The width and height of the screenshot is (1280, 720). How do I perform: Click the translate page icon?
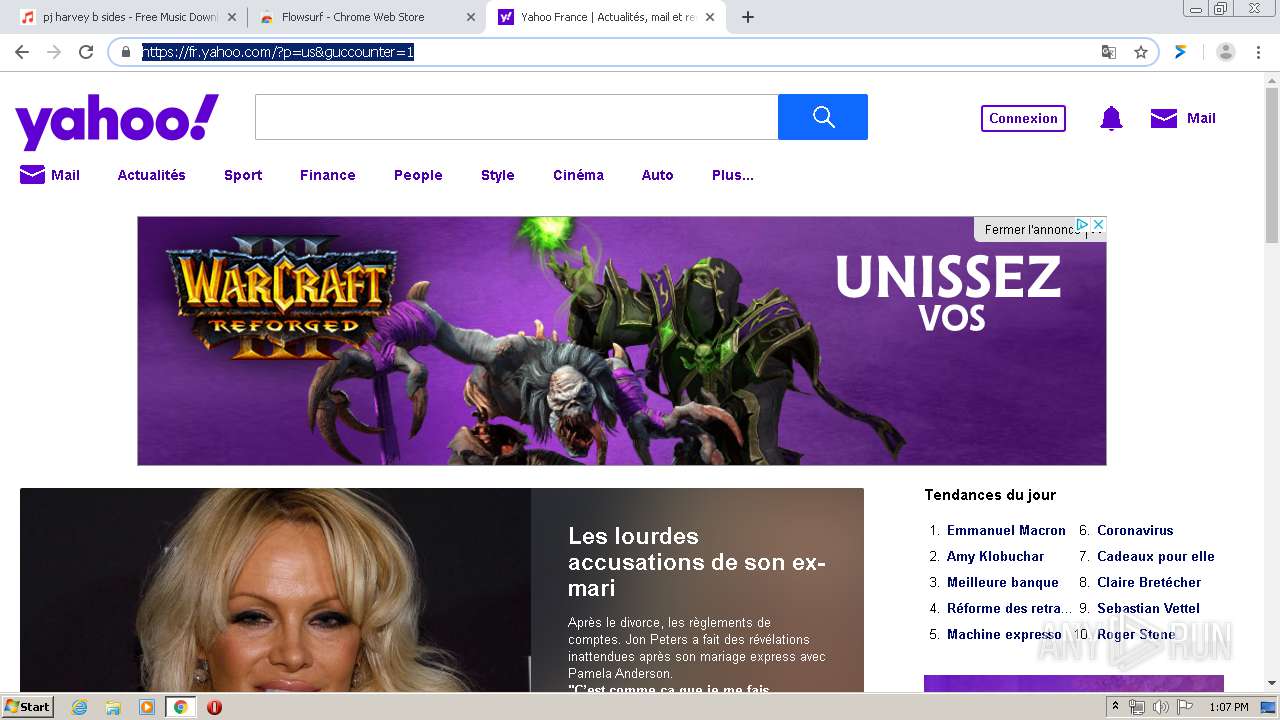(1109, 52)
